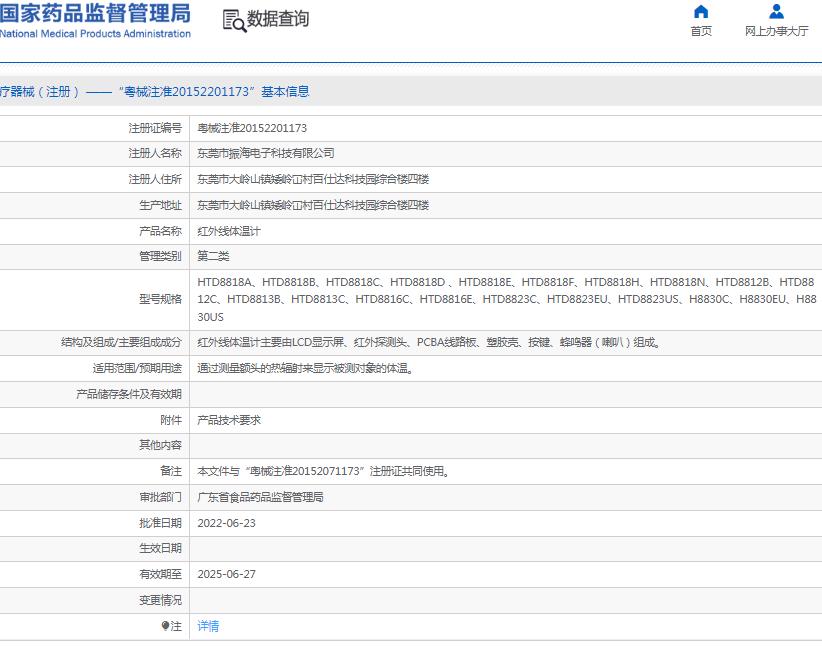Click the composition text mentioning LCD显示屏
The width and height of the screenshot is (822, 648).
429,342
